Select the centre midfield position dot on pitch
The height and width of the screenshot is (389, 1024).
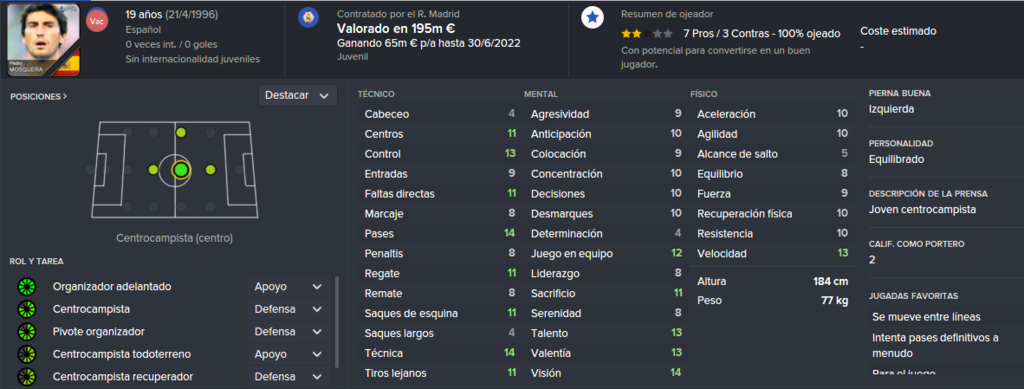point(182,170)
